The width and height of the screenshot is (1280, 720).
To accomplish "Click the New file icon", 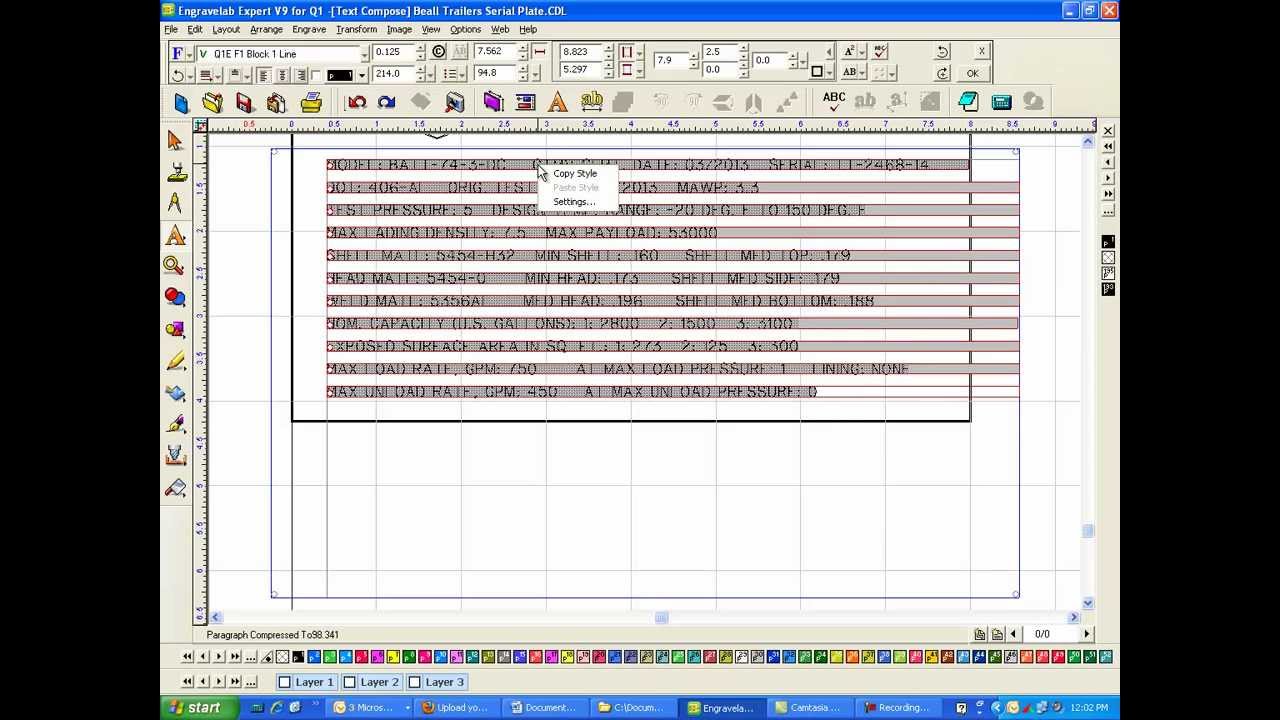I will pos(181,102).
